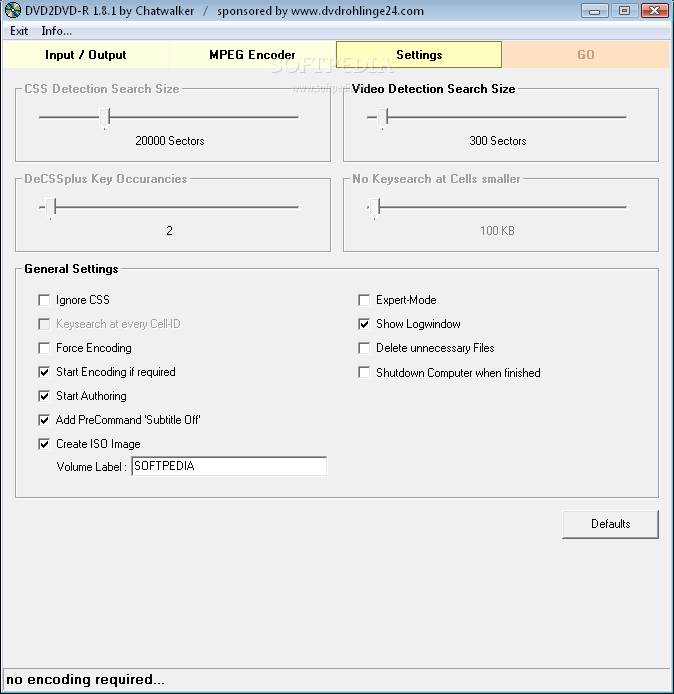Image resolution: width=674 pixels, height=694 pixels.
Task: Switch to the Input / Output tab
Action: point(86,55)
